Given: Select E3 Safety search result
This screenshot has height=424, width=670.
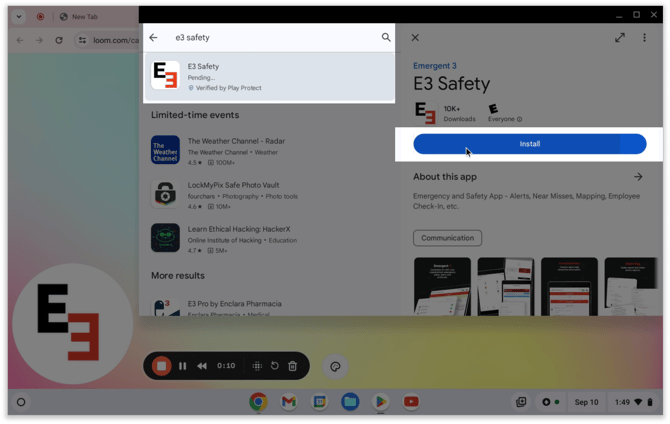Looking at the screenshot, I should (x=268, y=76).
